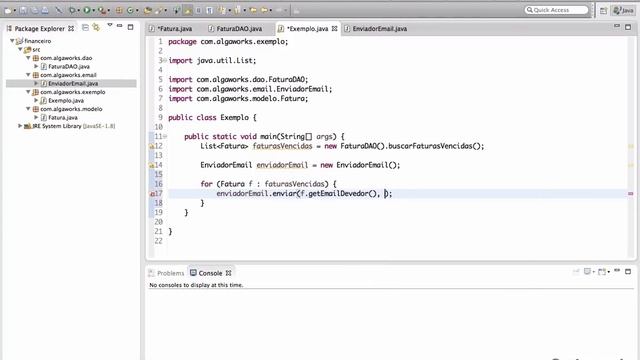The height and width of the screenshot is (360, 640).
Task: Click the New Java Class icon
Action: (x=130, y=11)
